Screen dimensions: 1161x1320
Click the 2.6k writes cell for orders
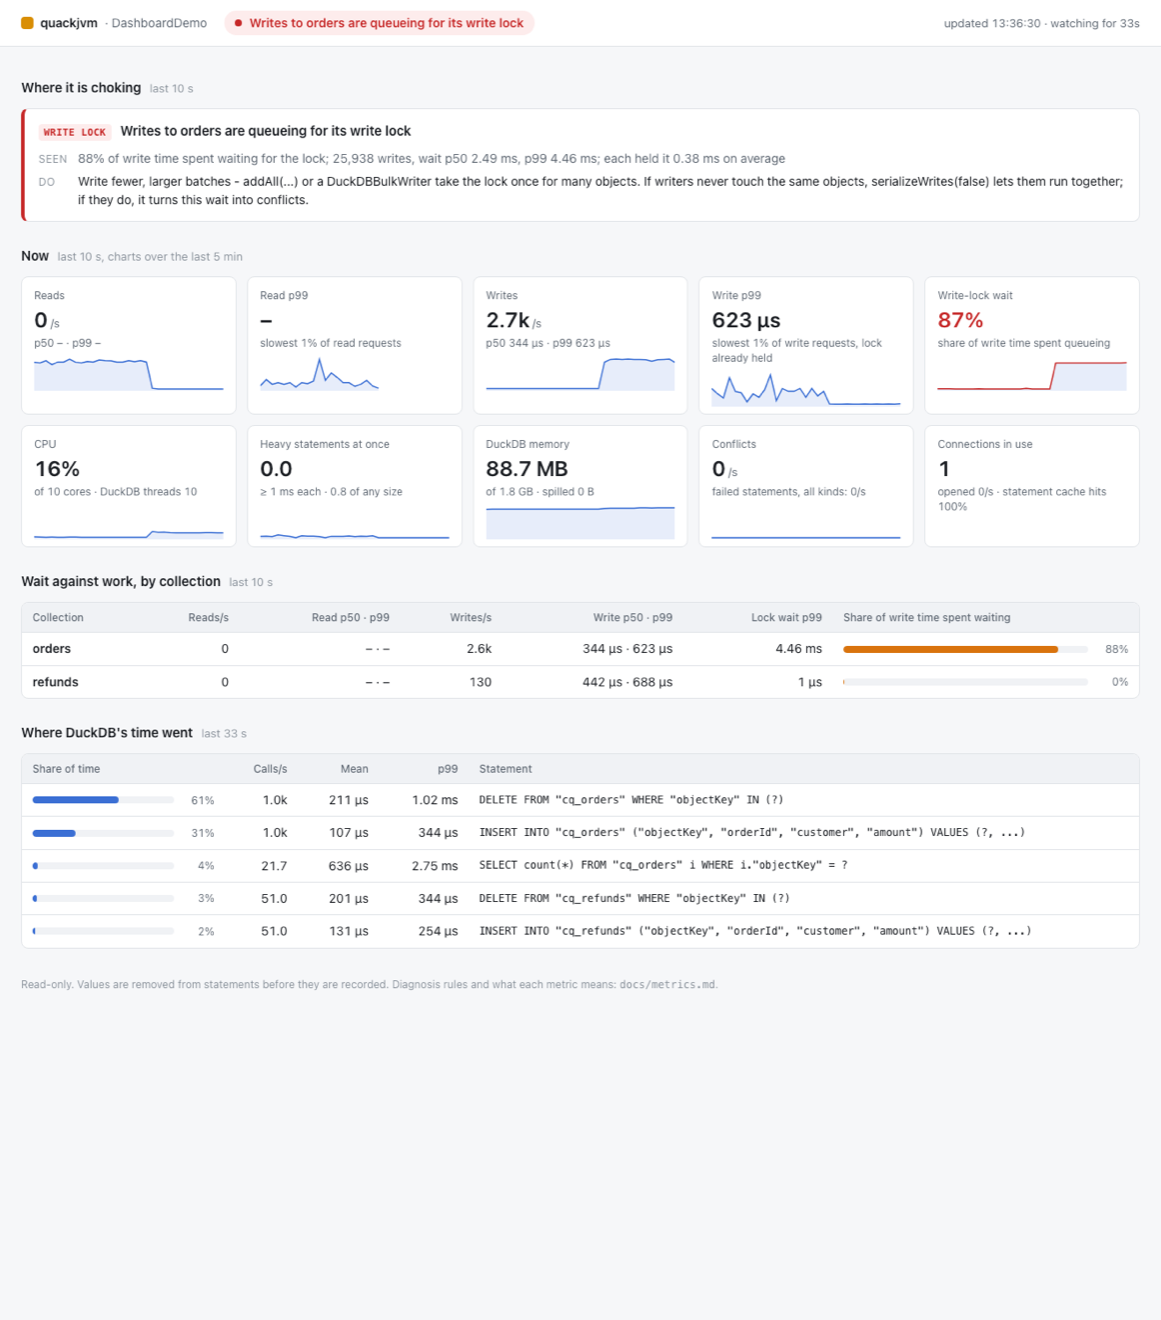pyautogui.click(x=479, y=649)
